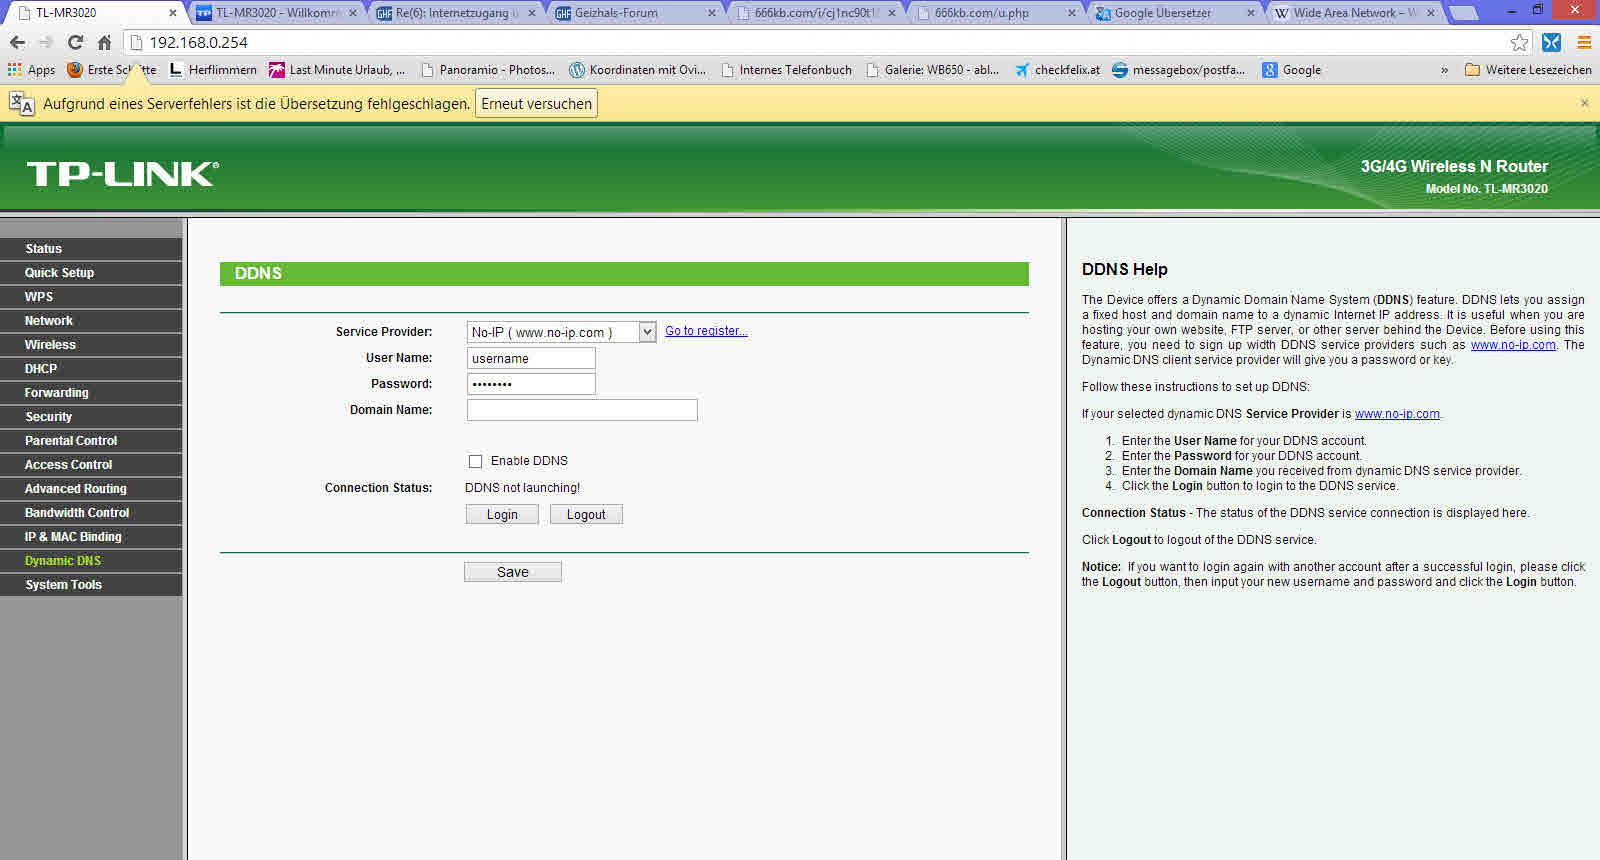The image size is (1600, 860).
Task: Open the Google bookmark
Action: pyautogui.click(x=1292, y=70)
